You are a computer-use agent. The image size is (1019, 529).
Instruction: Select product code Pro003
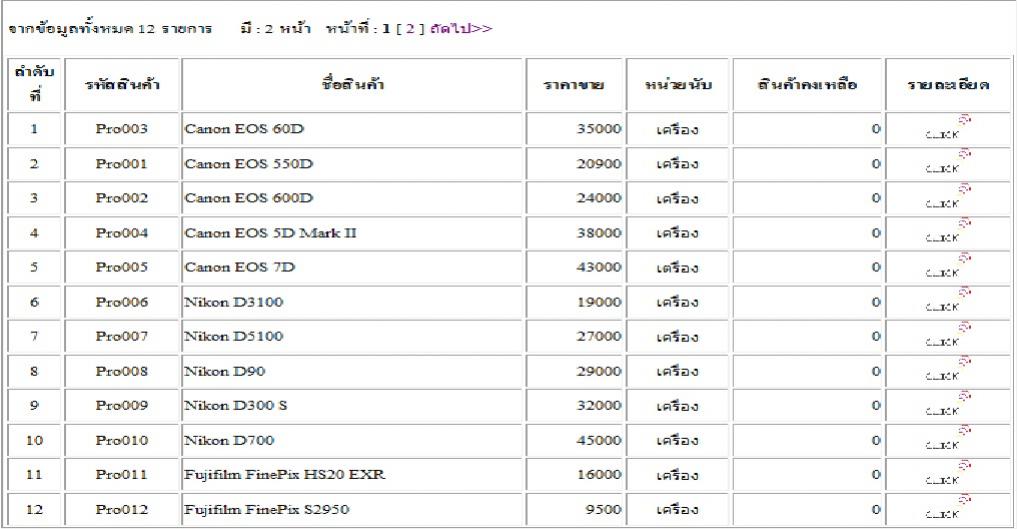point(122,129)
